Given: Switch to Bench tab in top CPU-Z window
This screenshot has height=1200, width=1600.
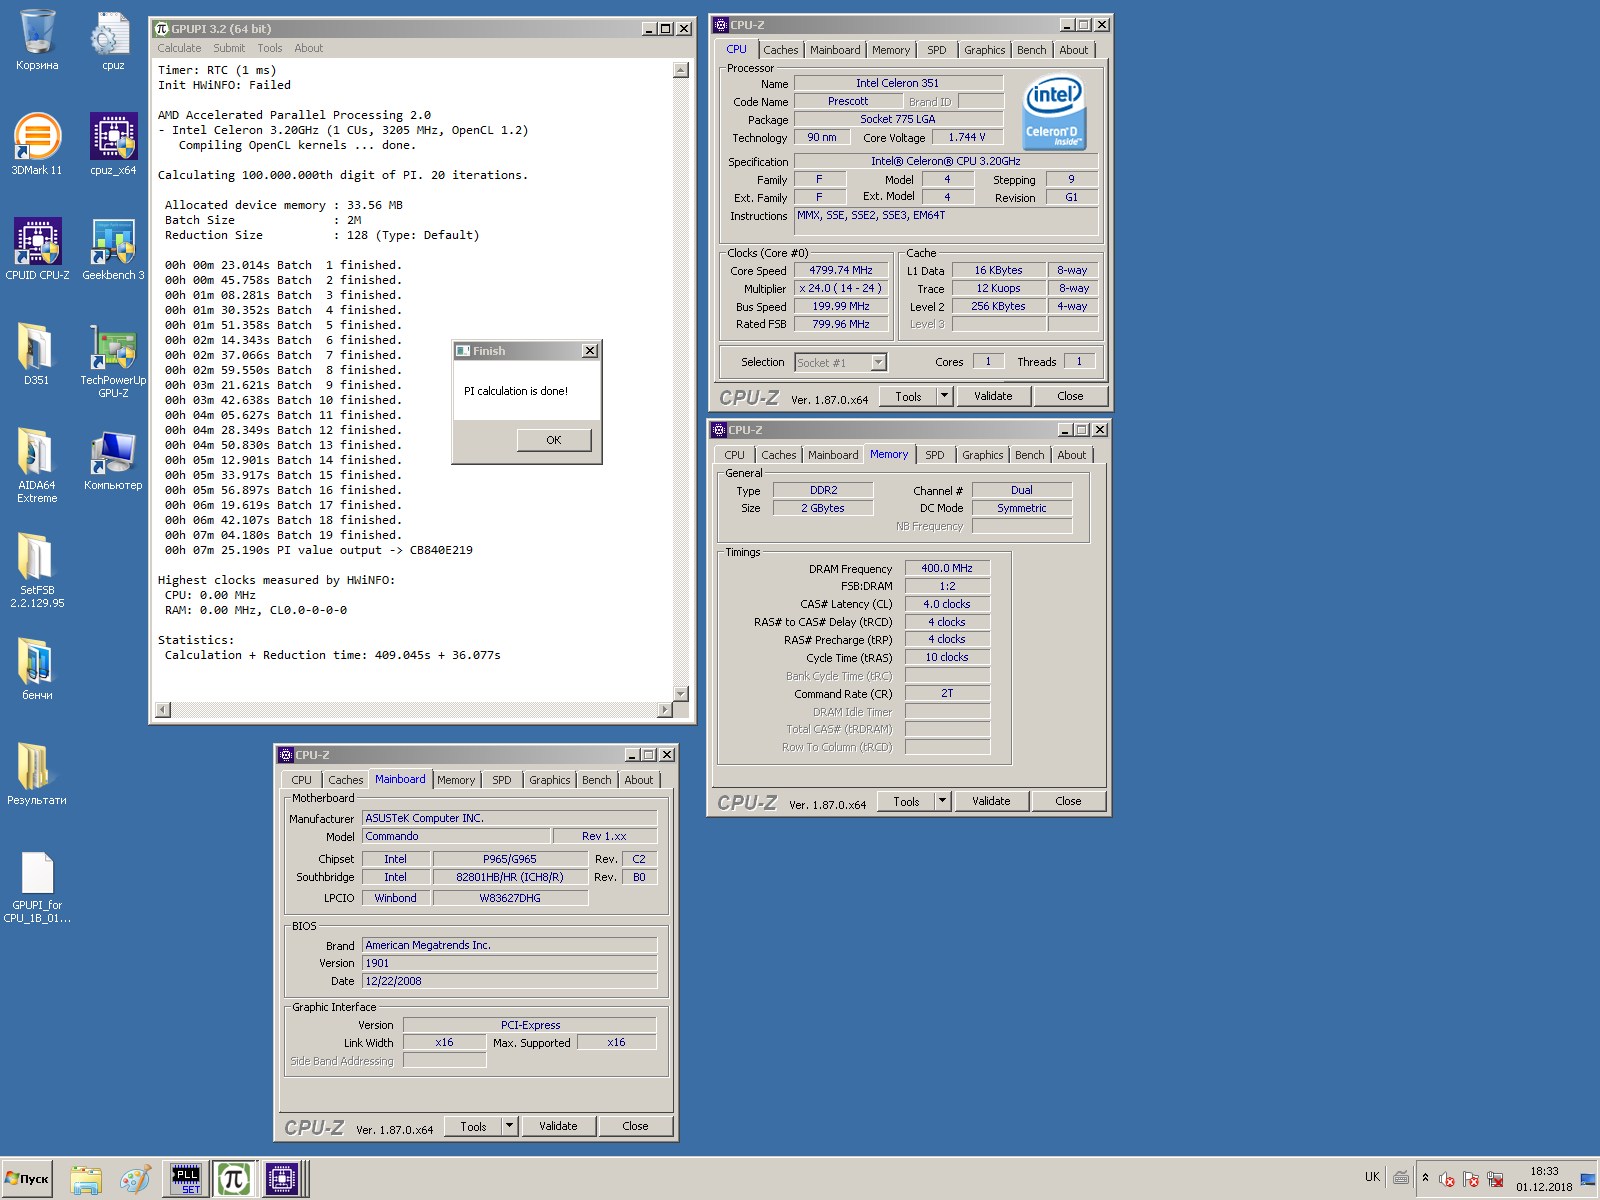Looking at the screenshot, I should click(x=1032, y=50).
